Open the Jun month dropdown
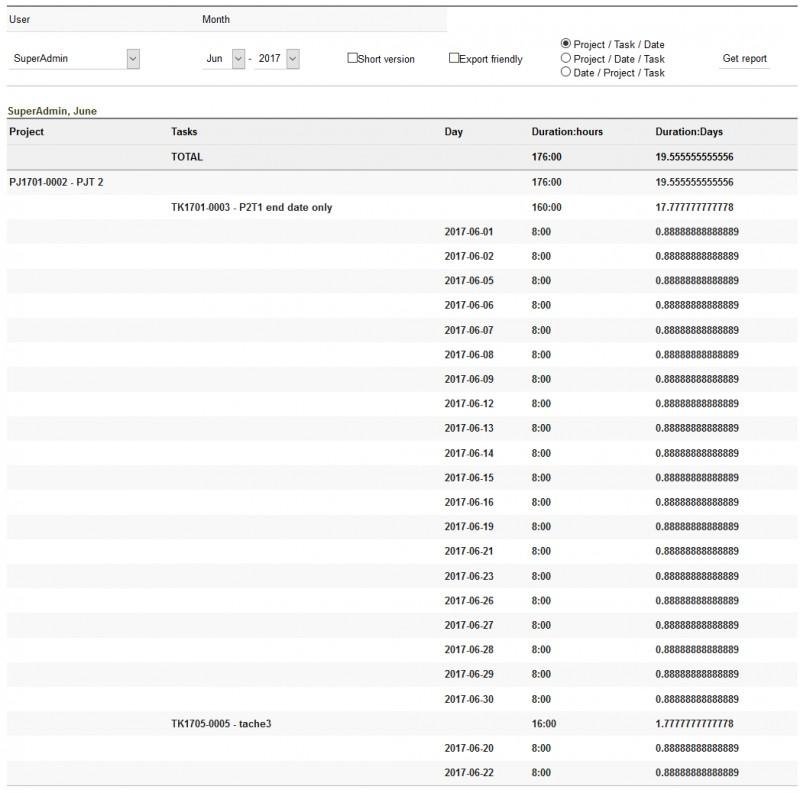Screen dimensions: 800x793 coord(220,57)
